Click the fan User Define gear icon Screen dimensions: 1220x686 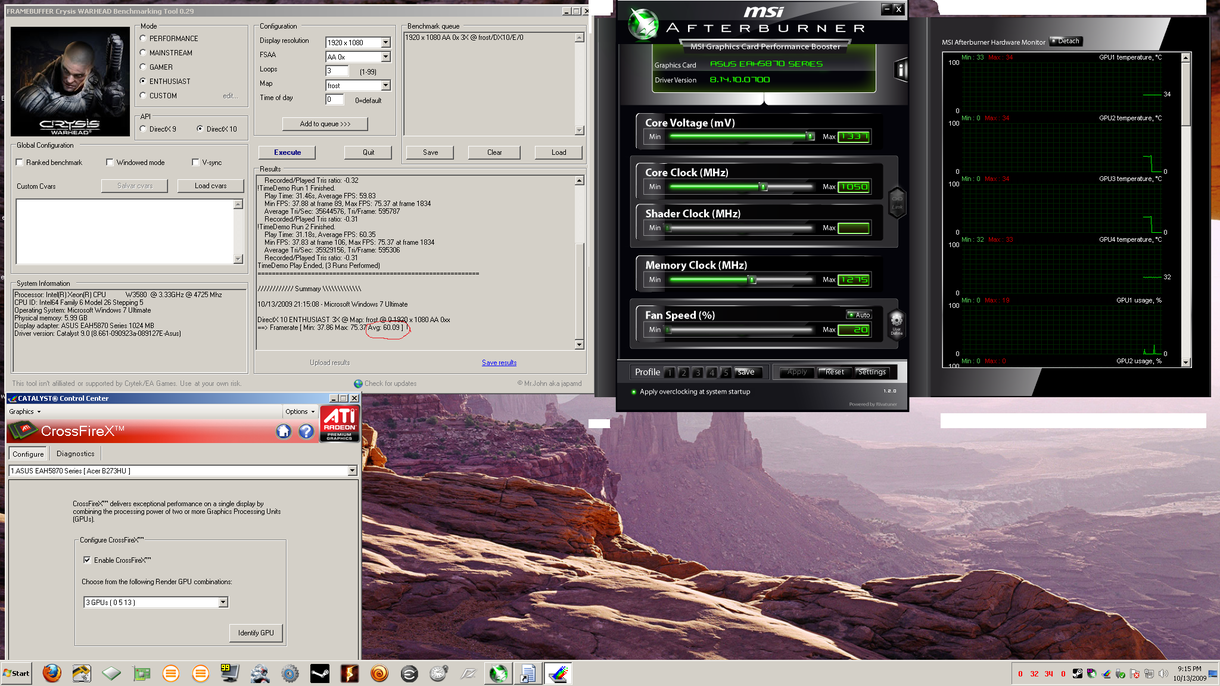pos(896,323)
